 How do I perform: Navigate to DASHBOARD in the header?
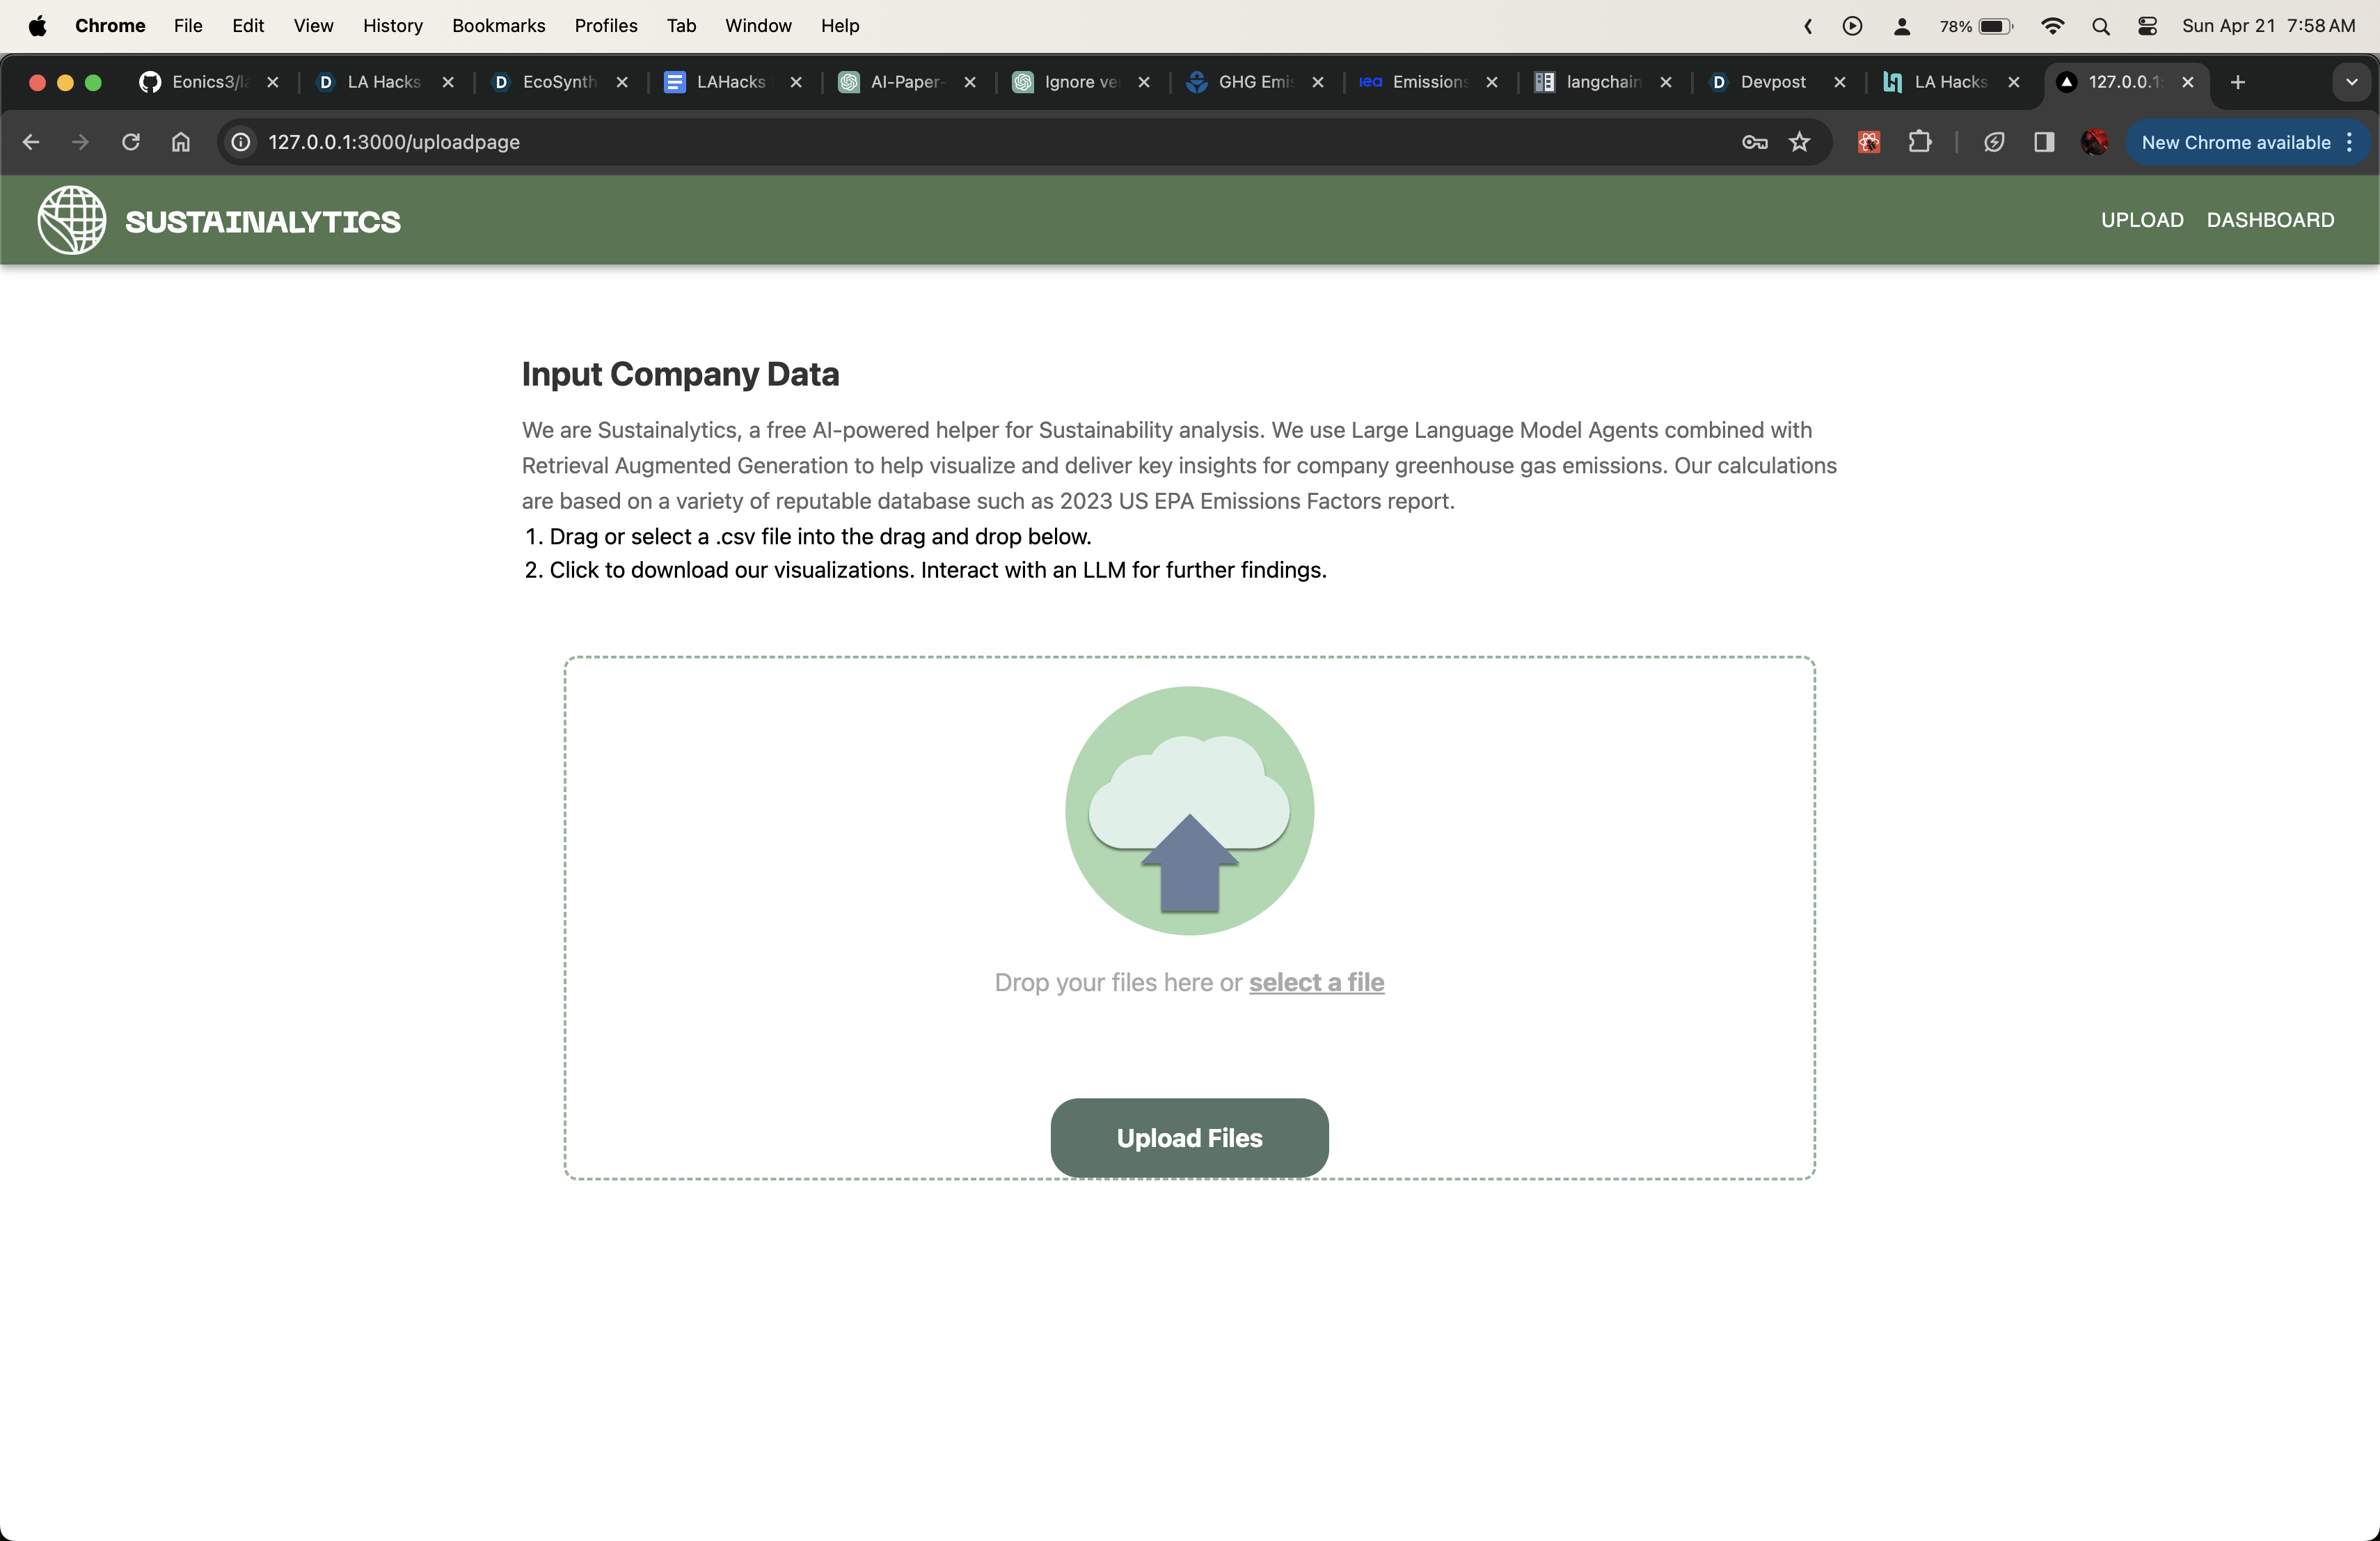[x=2270, y=220]
